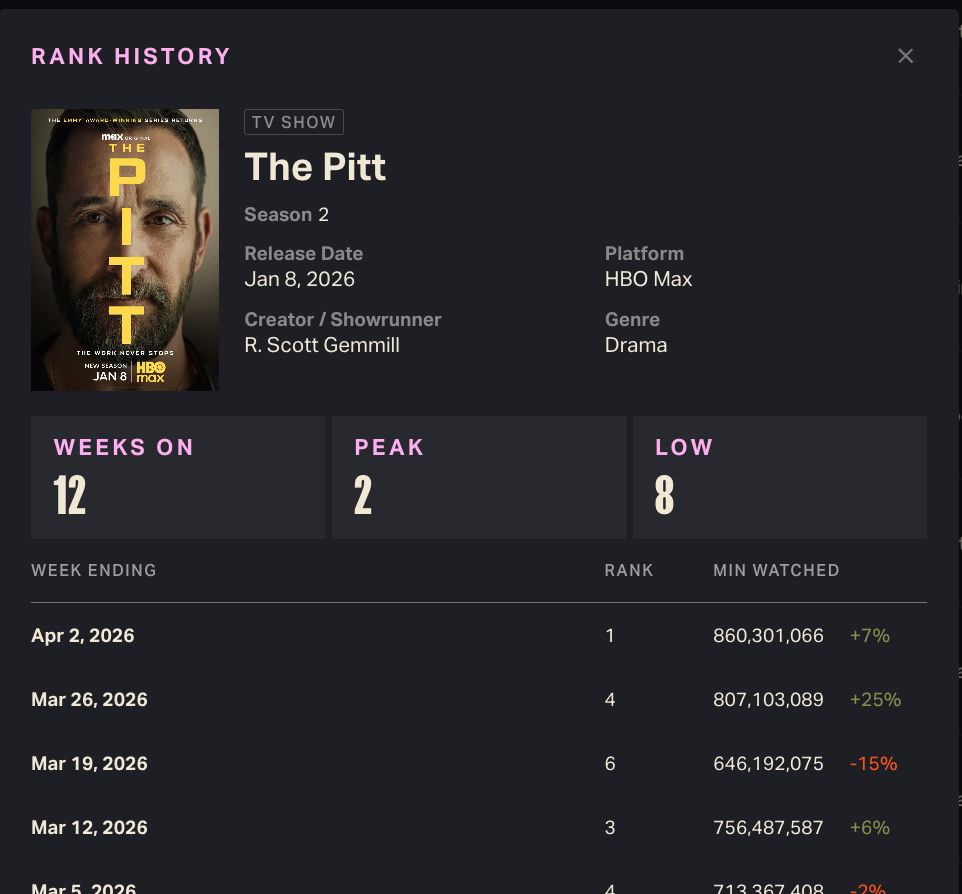Click The Pitt poster thumbnail

pos(125,250)
